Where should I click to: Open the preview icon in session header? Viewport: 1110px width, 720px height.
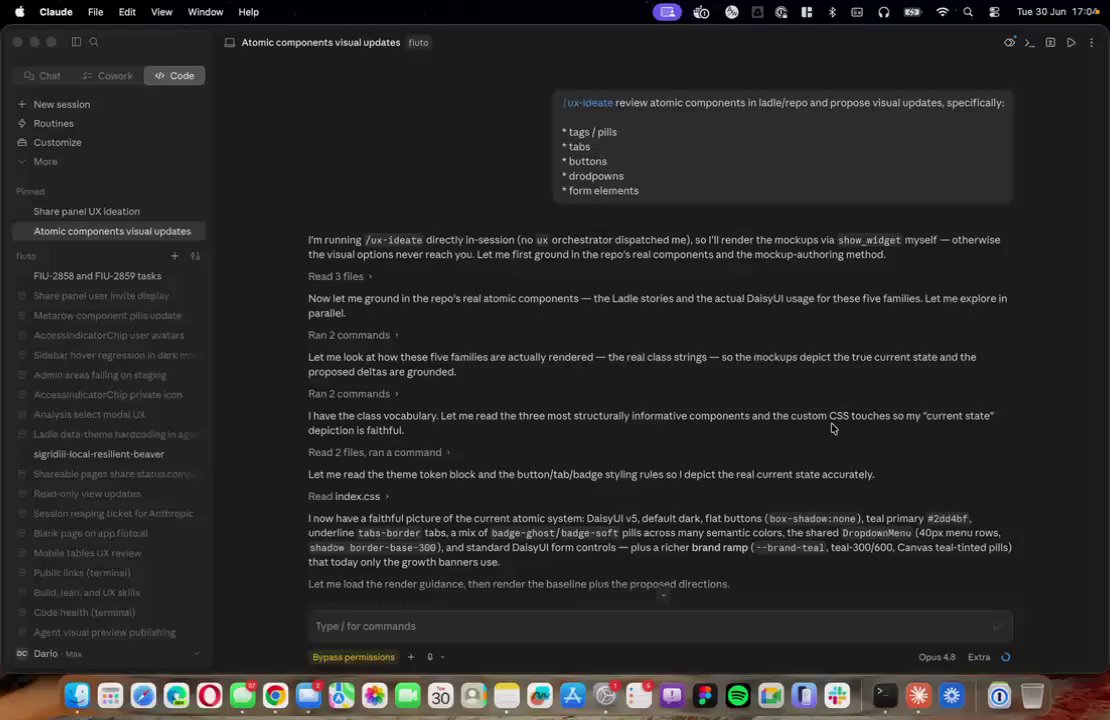[x=1009, y=42]
